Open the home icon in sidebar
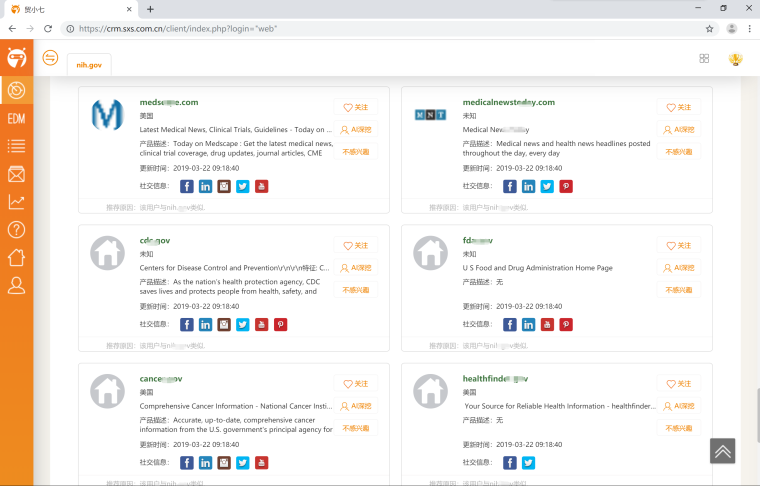The image size is (760, 486). pos(16,257)
